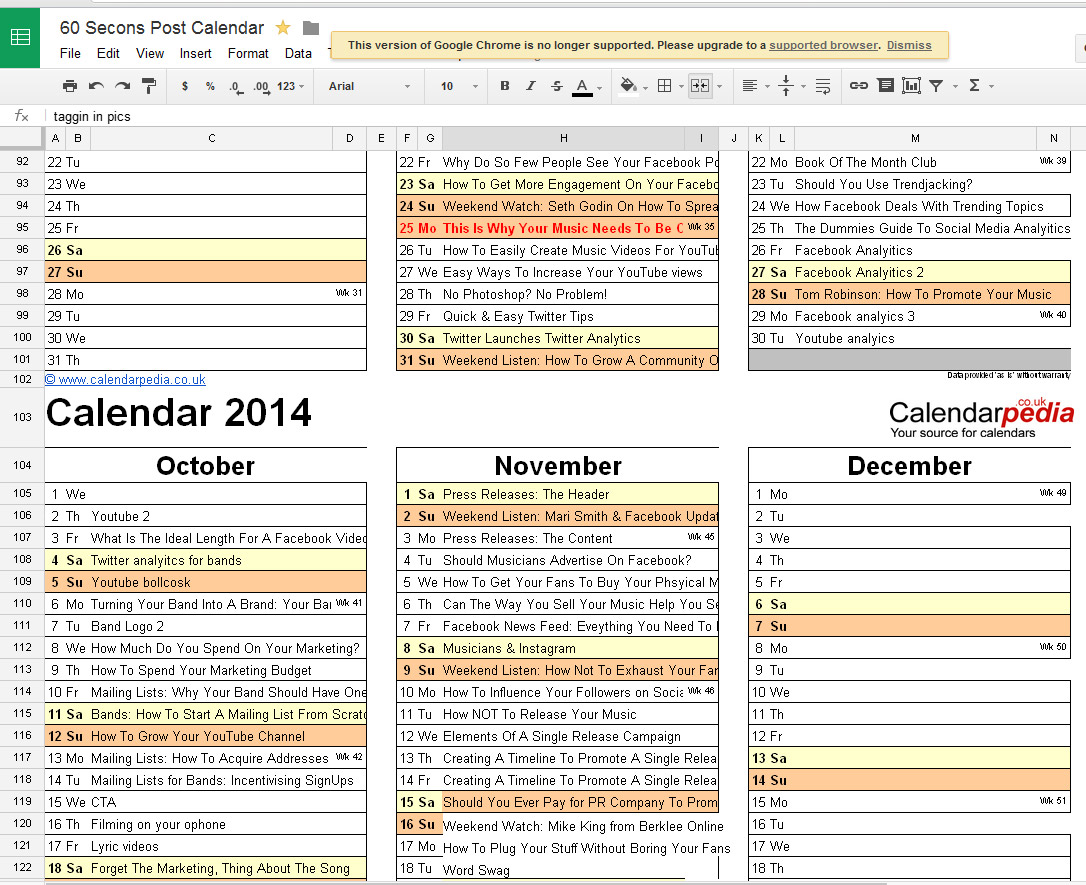Image resolution: width=1086 pixels, height=885 pixels.
Task: Toggle bold formatting
Action: pyautogui.click(x=505, y=86)
